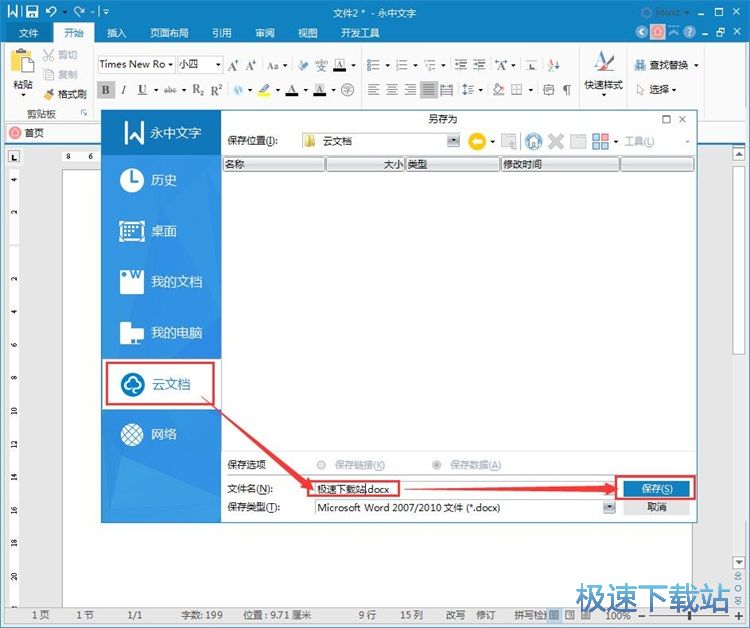Switch to the View (视图) tab

coord(308,33)
